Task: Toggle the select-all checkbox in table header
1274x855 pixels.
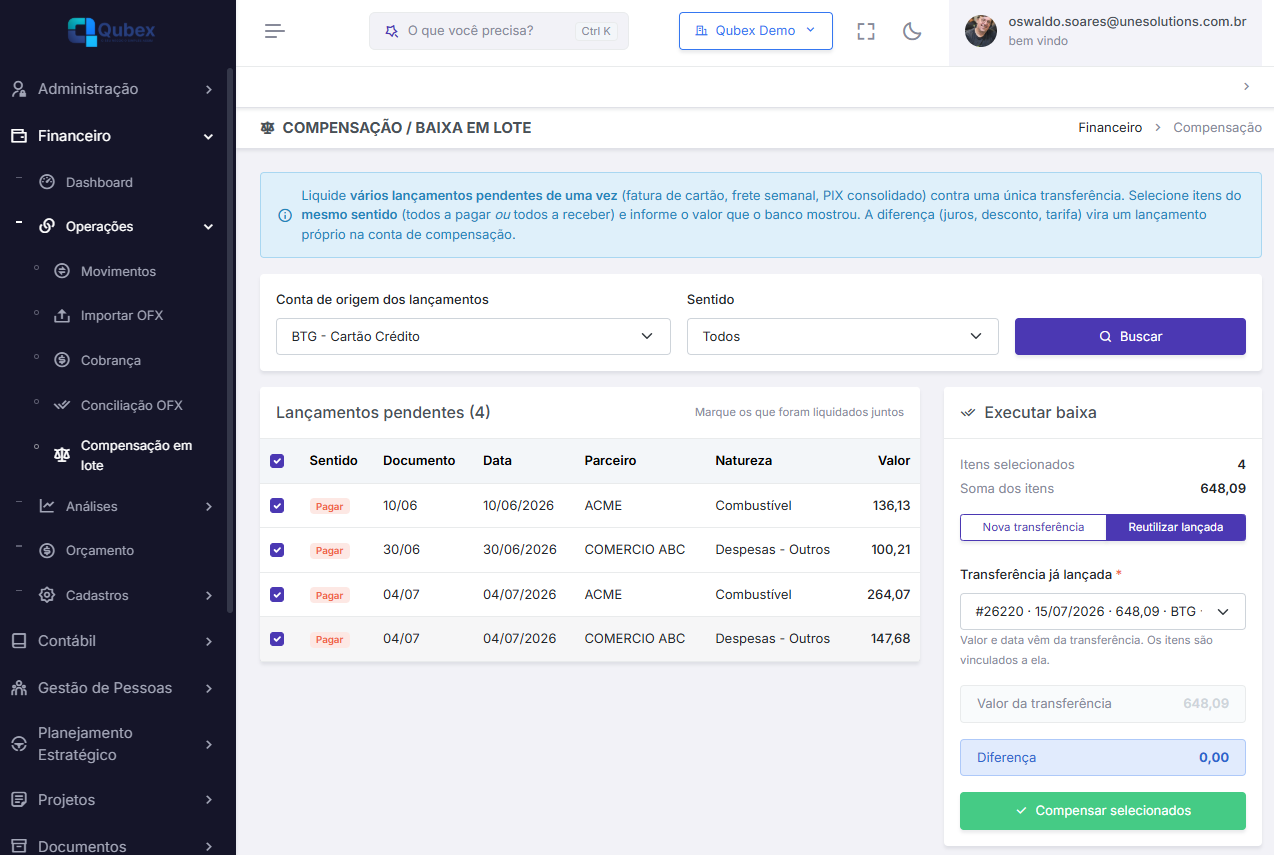Action: coord(277,461)
